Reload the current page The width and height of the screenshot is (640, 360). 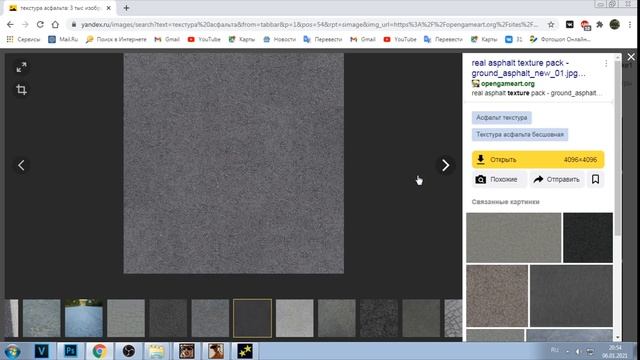[x=40, y=24]
